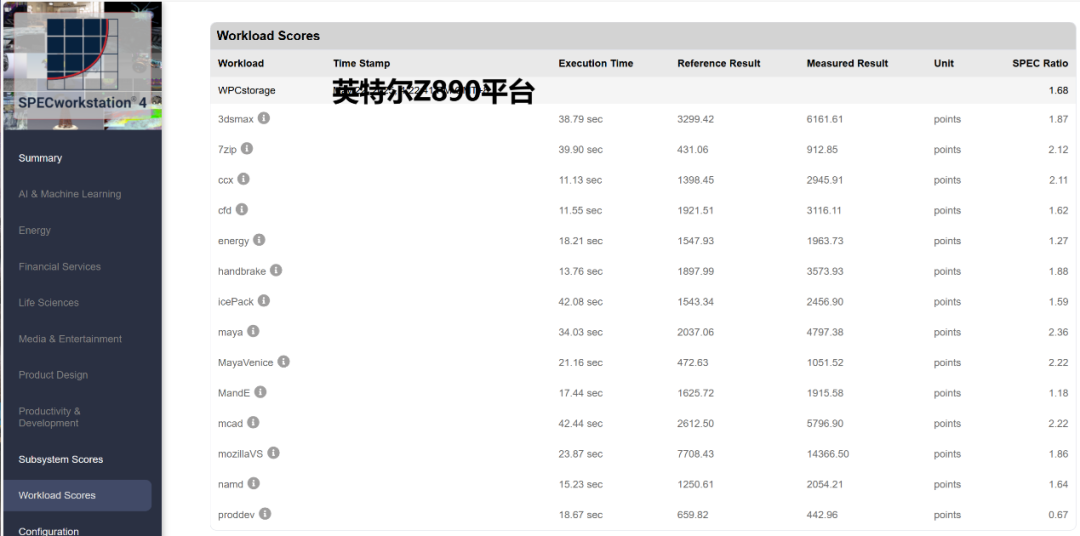Show info for the energy workload

click(x=259, y=240)
